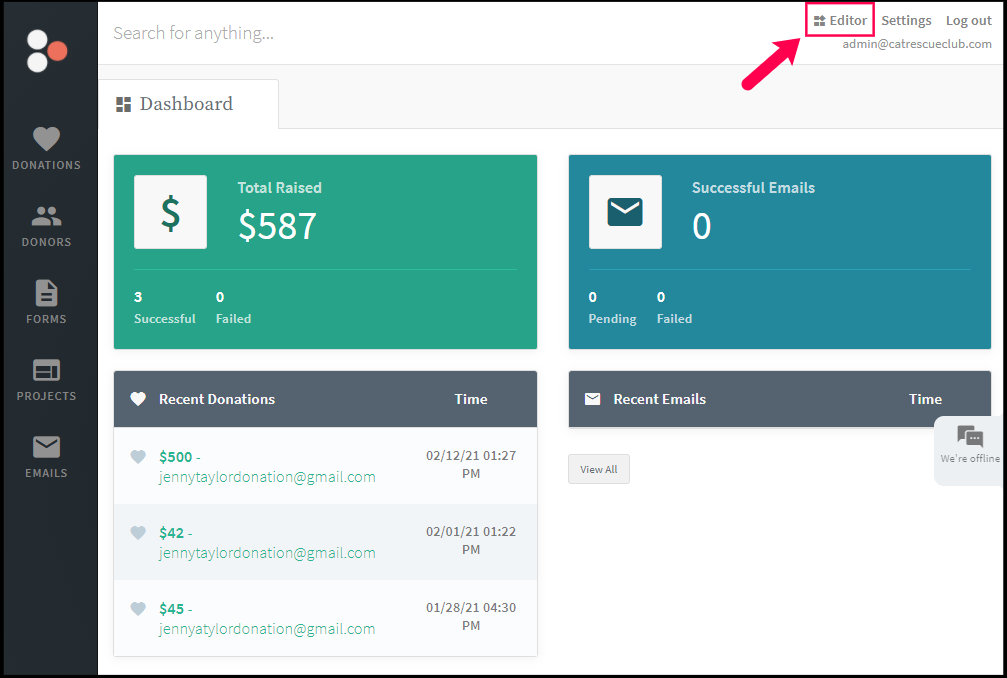Click the dollar sign Total Raised icon
The height and width of the screenshot is (678, 1007).
pyautogui.click(x=171, y=212)
